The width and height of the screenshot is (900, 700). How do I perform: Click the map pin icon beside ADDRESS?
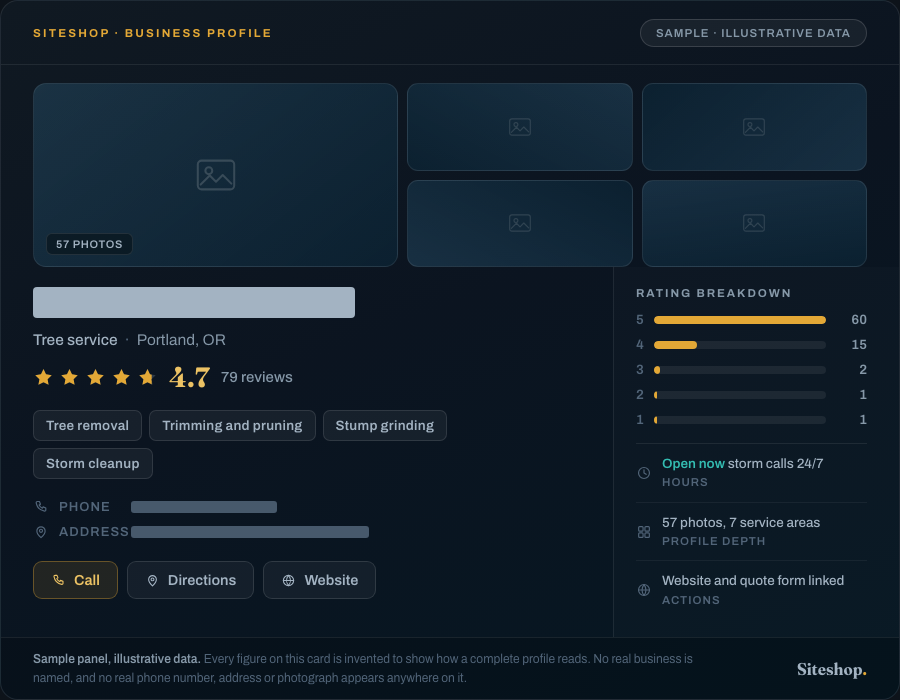click(x=41, y=532)
